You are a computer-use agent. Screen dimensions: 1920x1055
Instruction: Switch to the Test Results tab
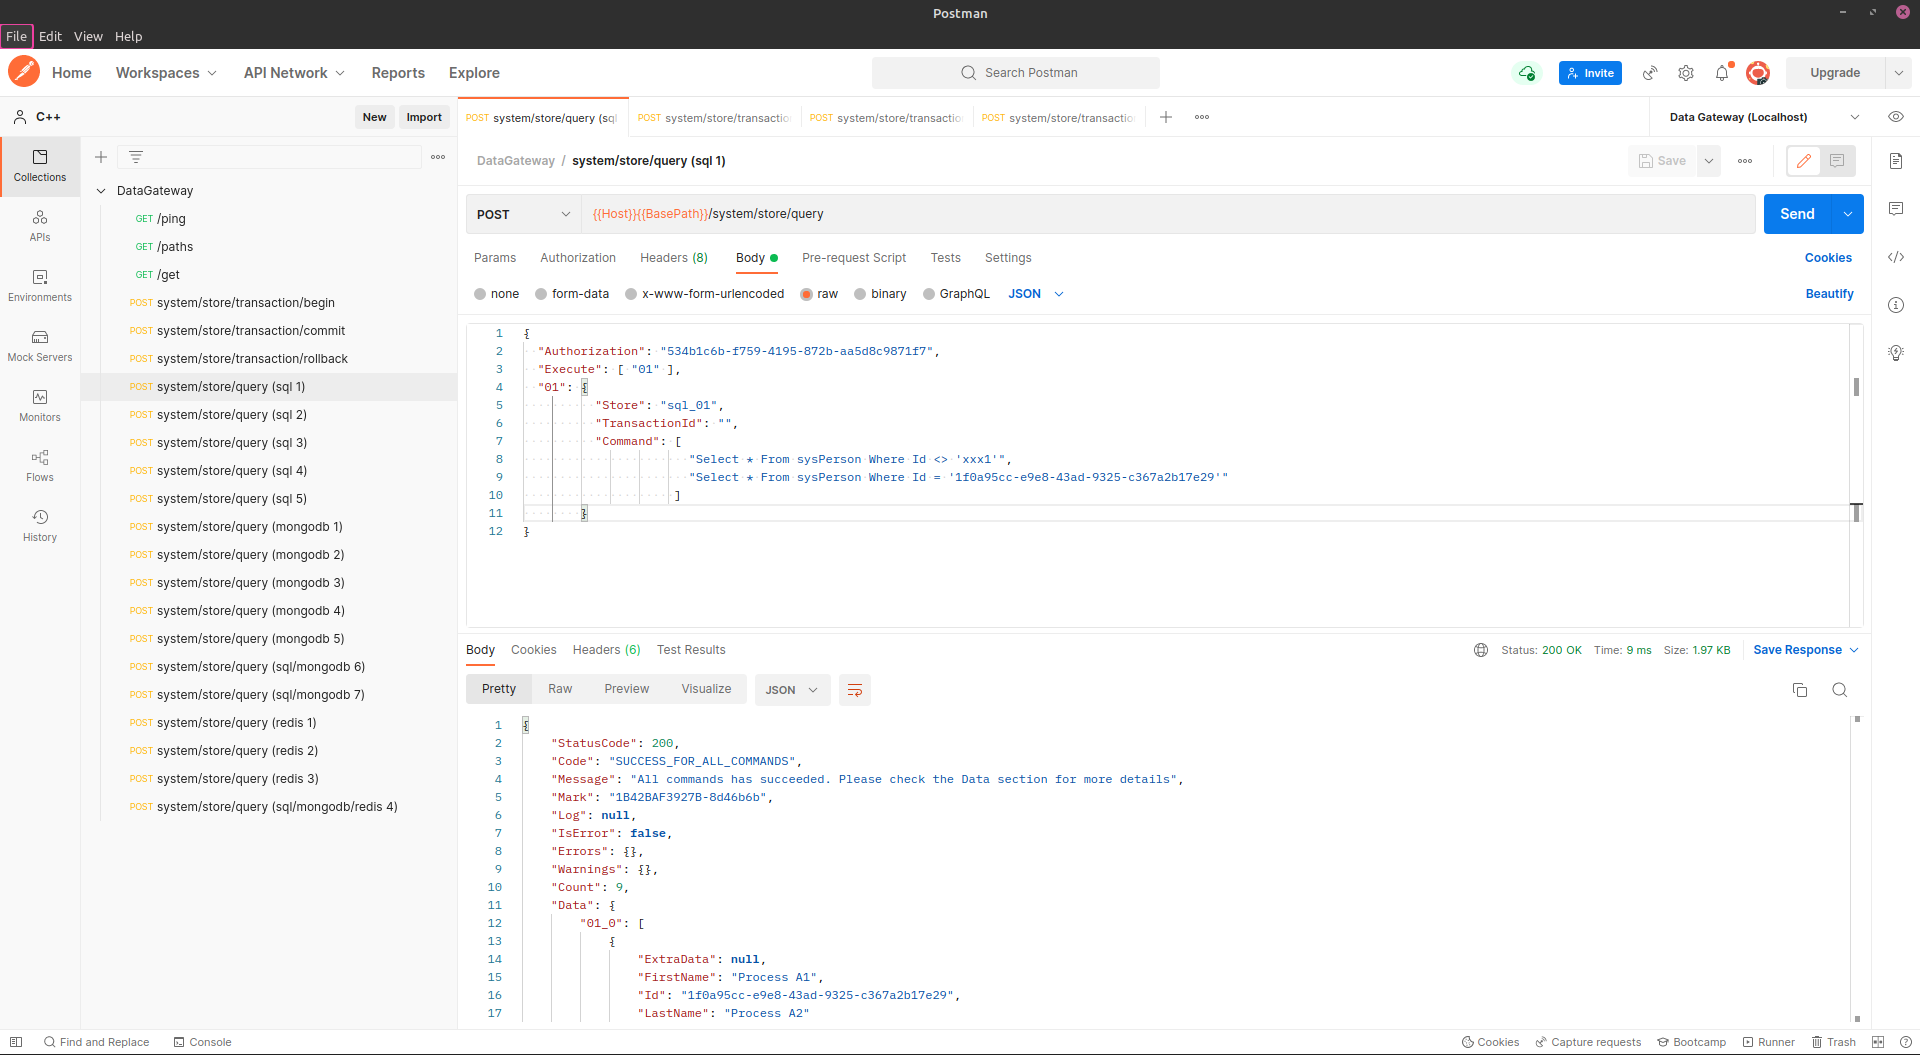coord(691,650)
